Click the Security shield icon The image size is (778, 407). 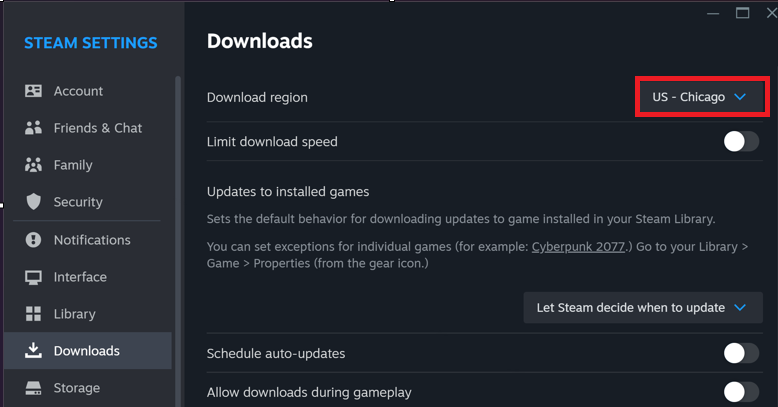click(34, 202)
